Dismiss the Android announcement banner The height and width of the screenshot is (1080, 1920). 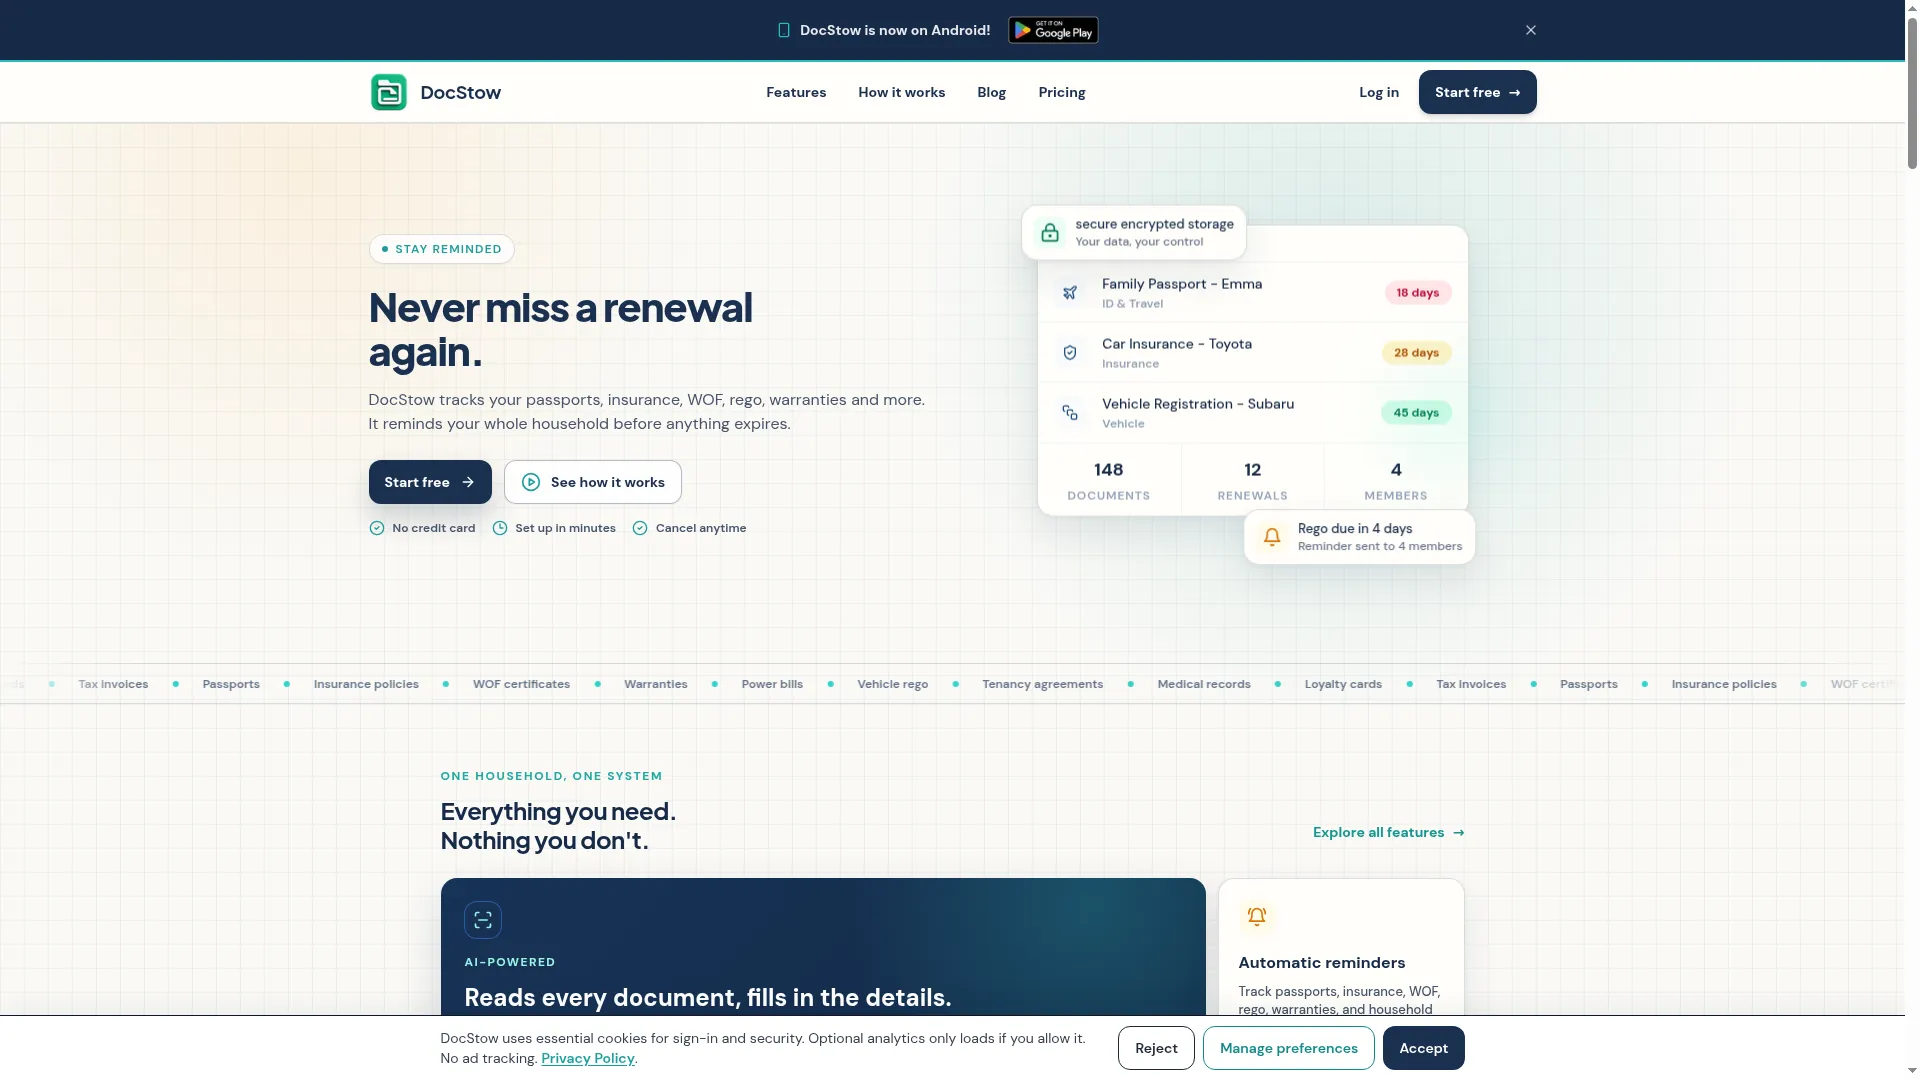[x=1530, y=30]
